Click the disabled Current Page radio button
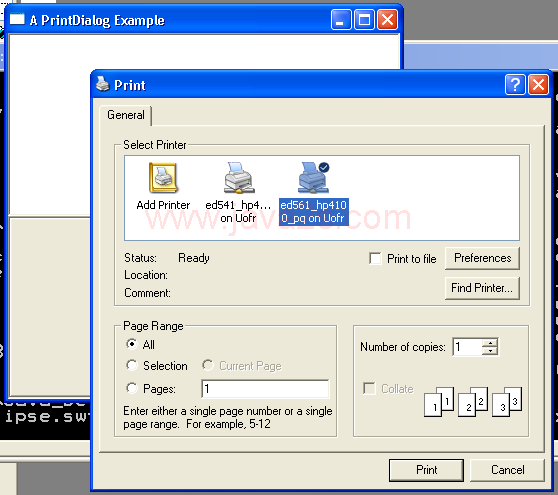 208,365
